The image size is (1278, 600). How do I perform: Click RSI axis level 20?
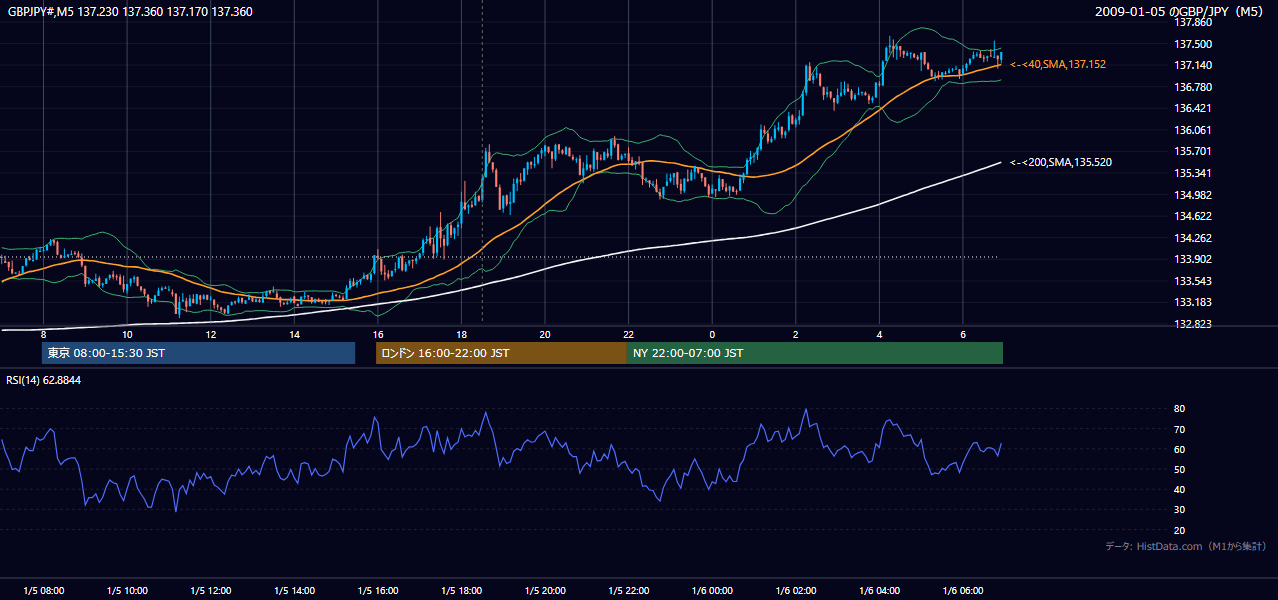click(1180, 530)
